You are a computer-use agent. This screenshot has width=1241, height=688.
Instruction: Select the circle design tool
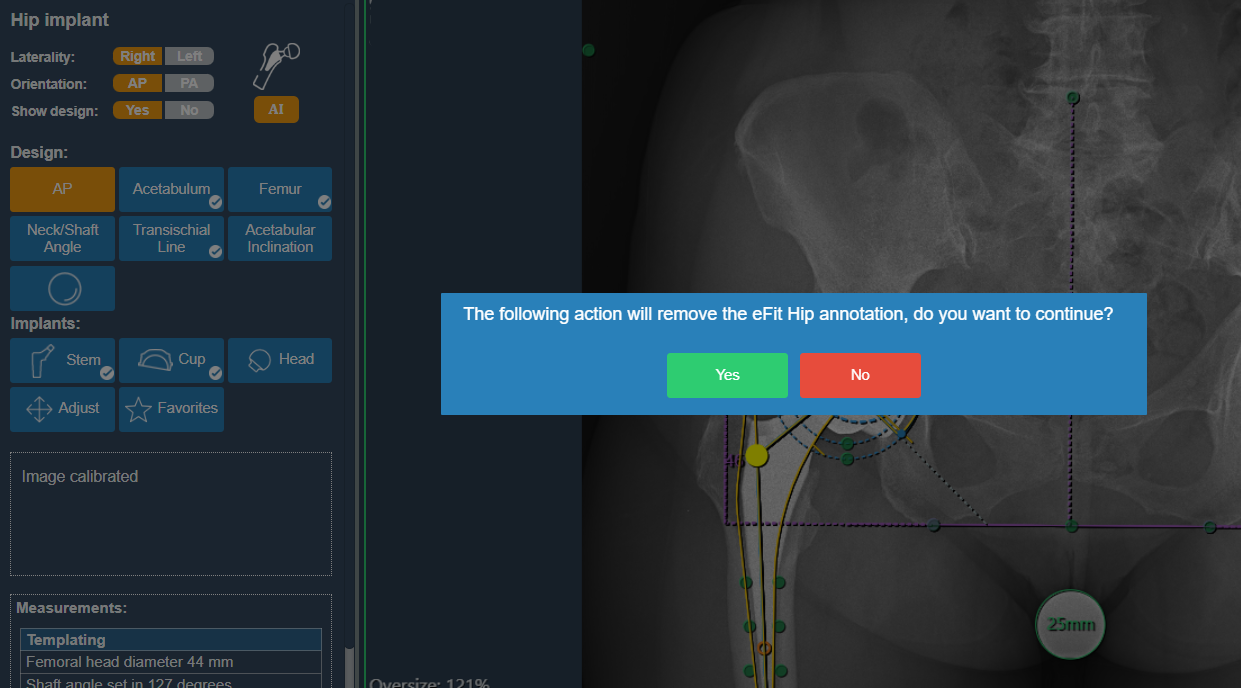tap(62, 289)
